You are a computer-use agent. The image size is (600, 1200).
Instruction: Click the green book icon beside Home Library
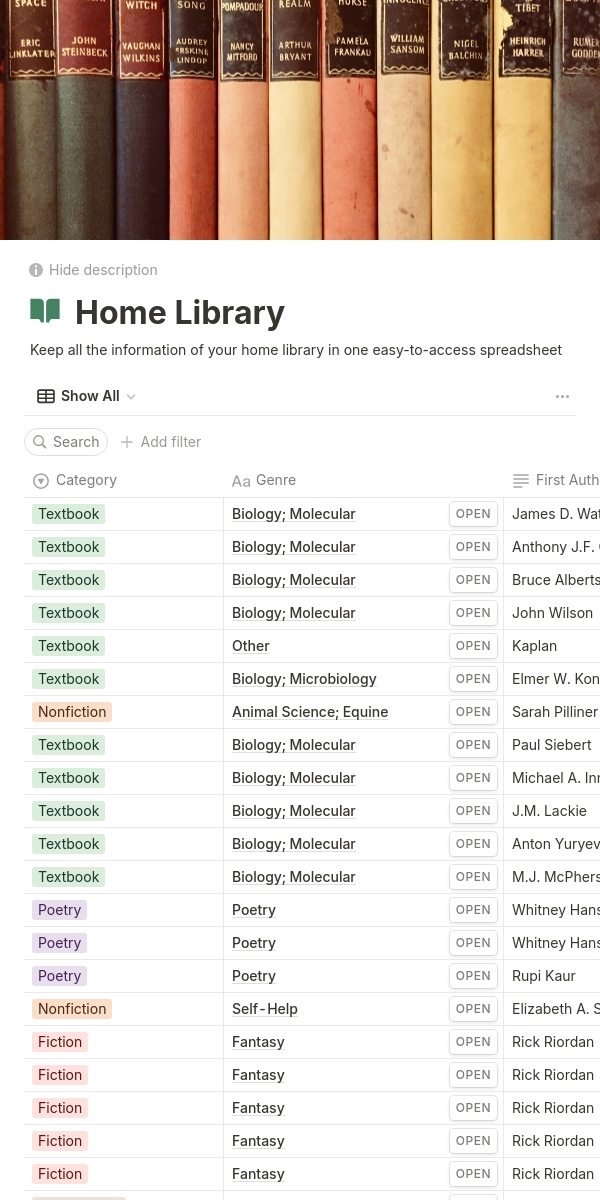(x=45, y=311)
